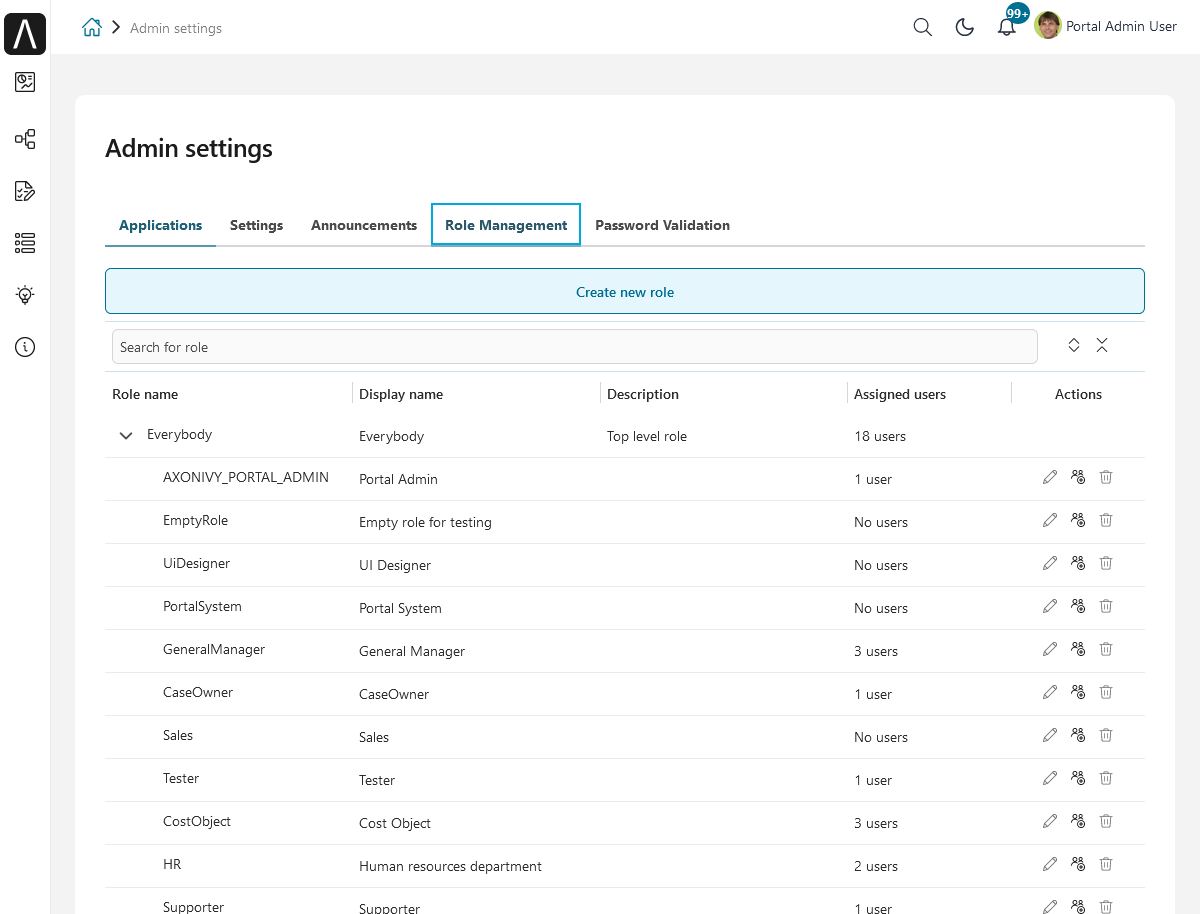The image size is (1200, 914).
Task: Open the info icon in left sidebar
Action: click(x=25, y=347)
